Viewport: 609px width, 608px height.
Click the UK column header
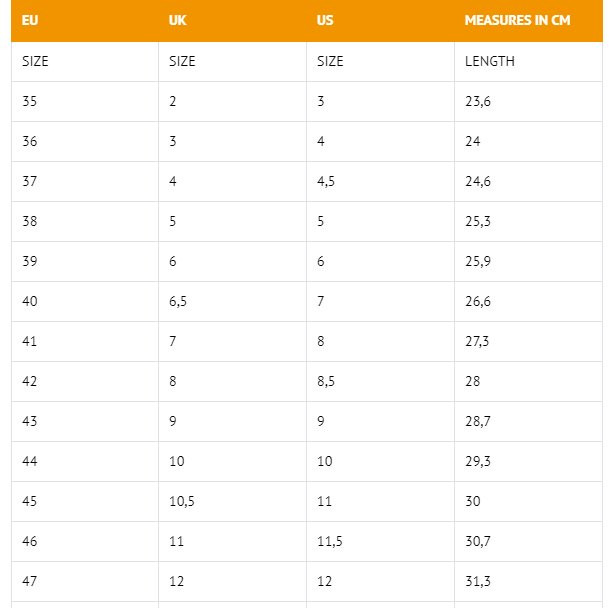click(x=178, y=20)
